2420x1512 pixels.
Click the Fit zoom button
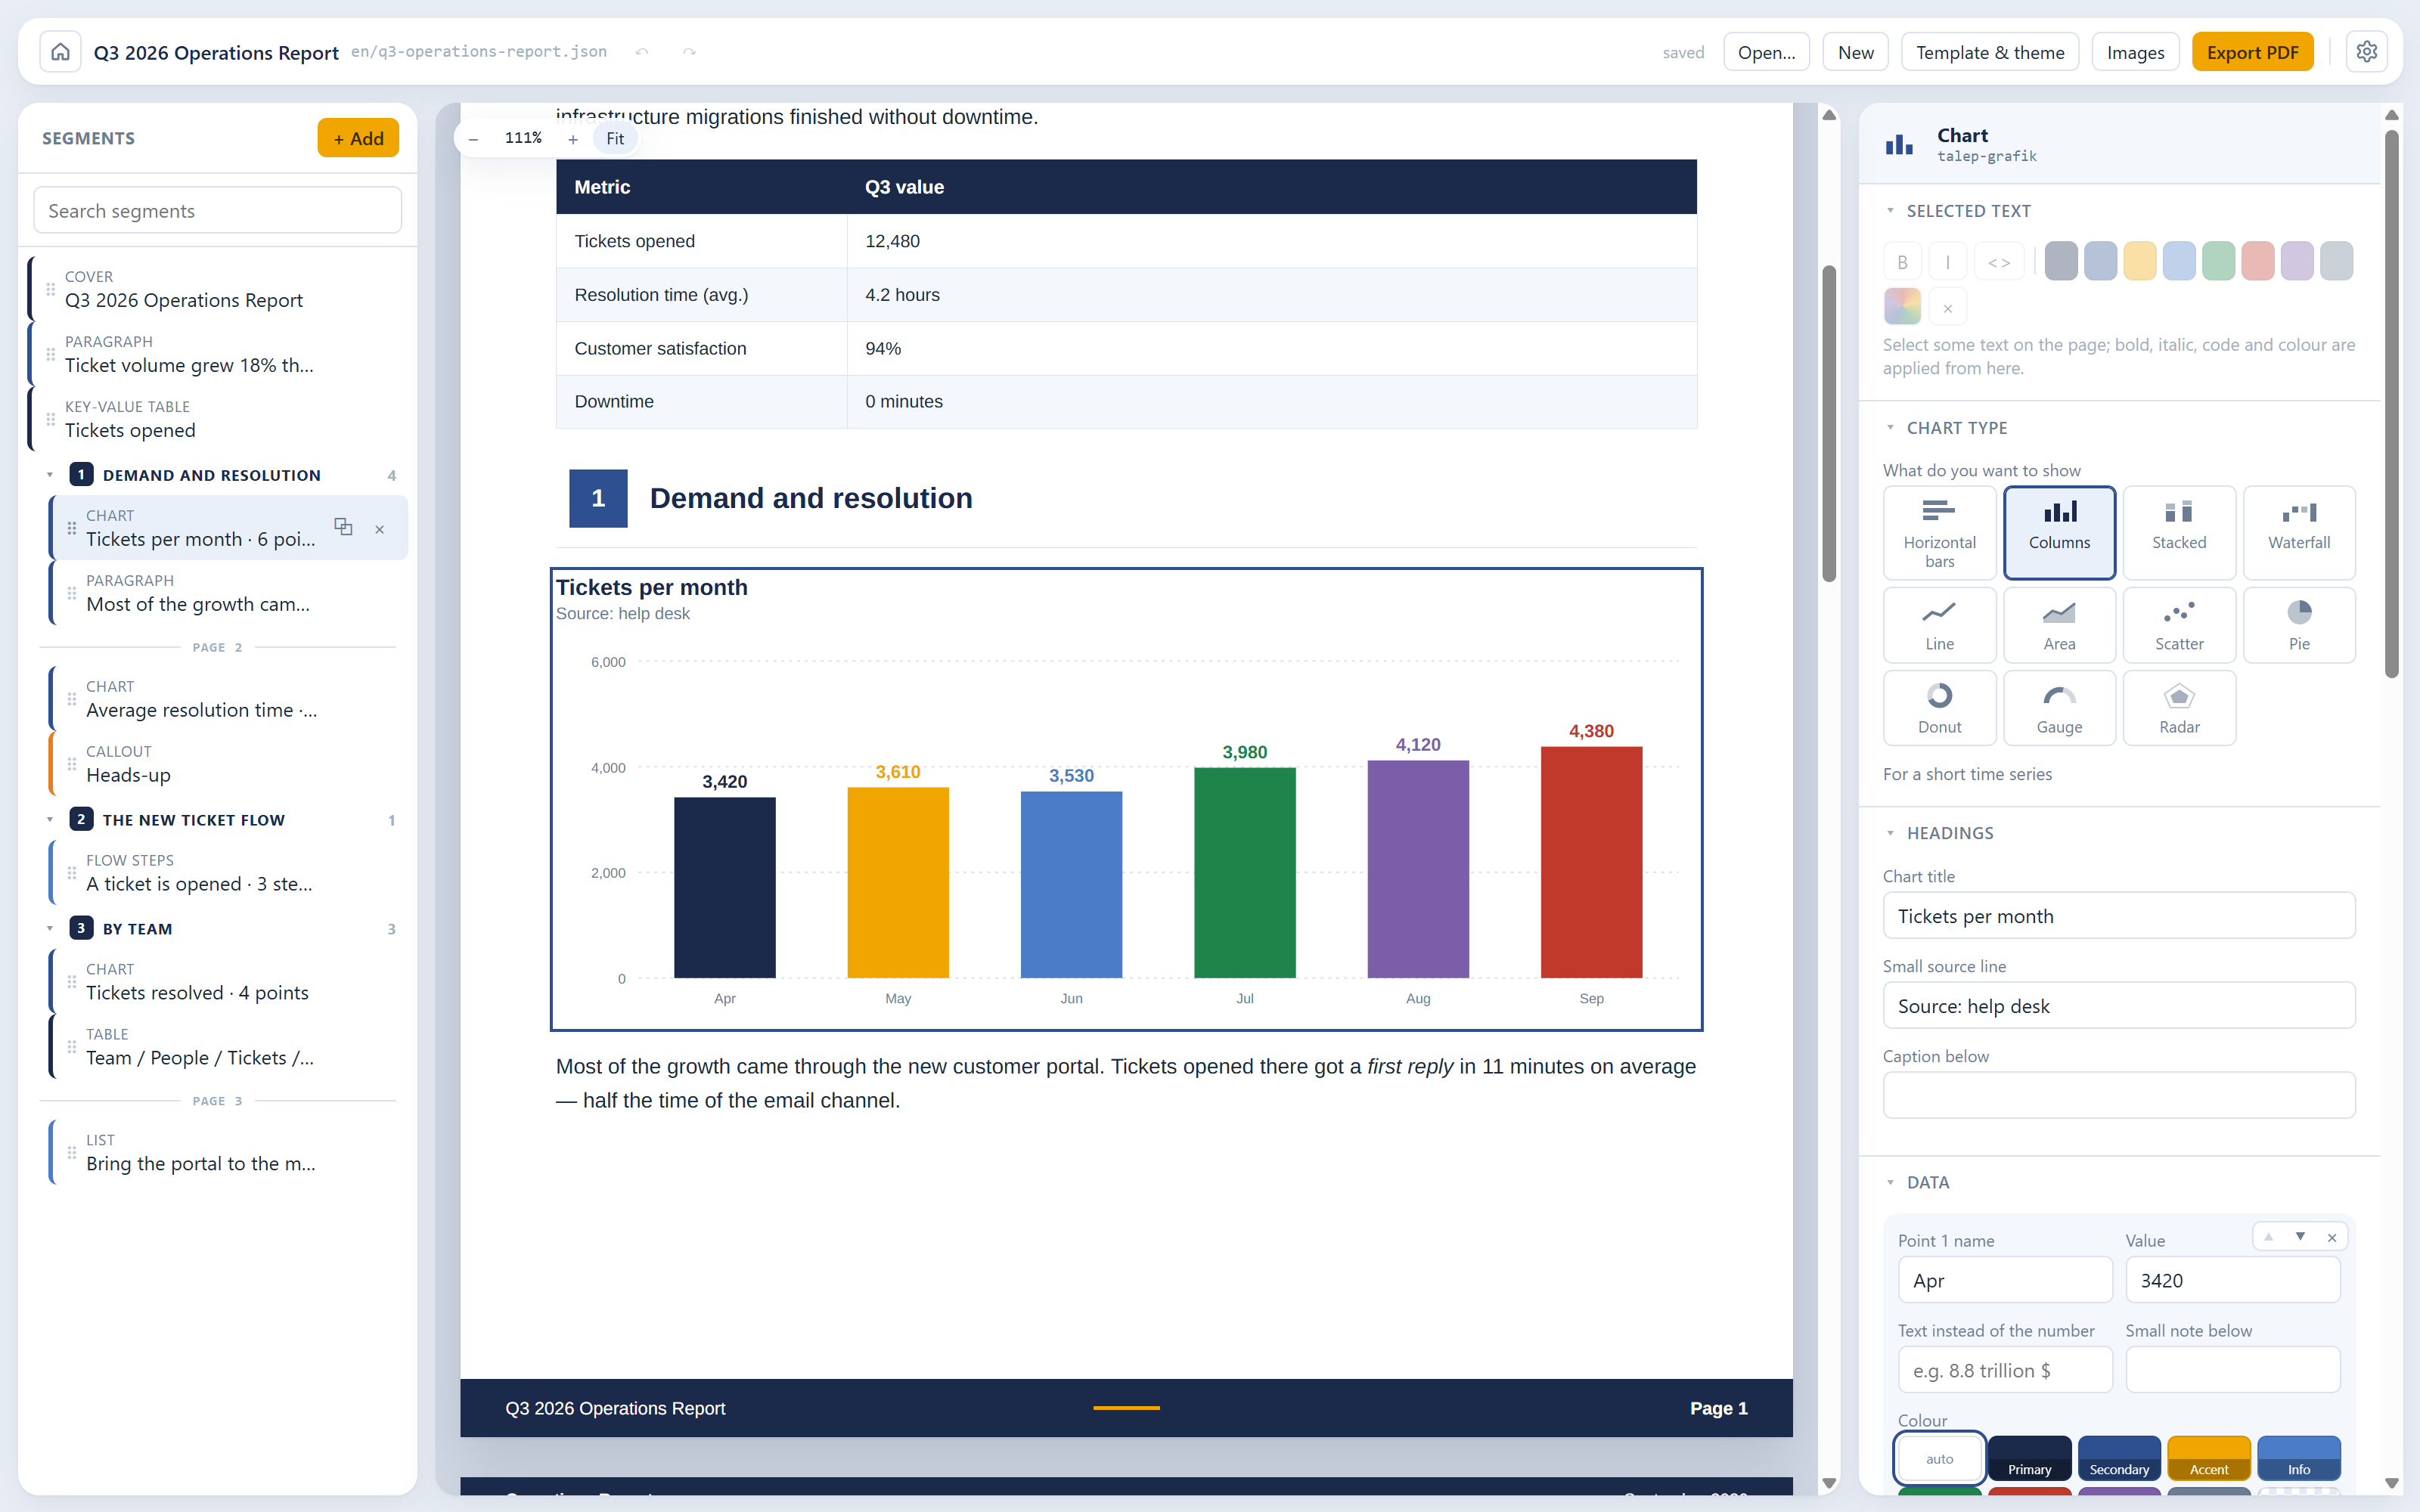[x=614, y=139]
